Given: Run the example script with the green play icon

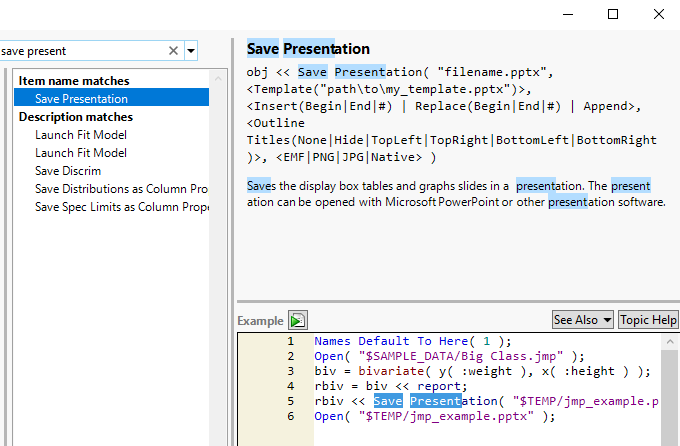Looking at the screenshot, I should (297, 320).
